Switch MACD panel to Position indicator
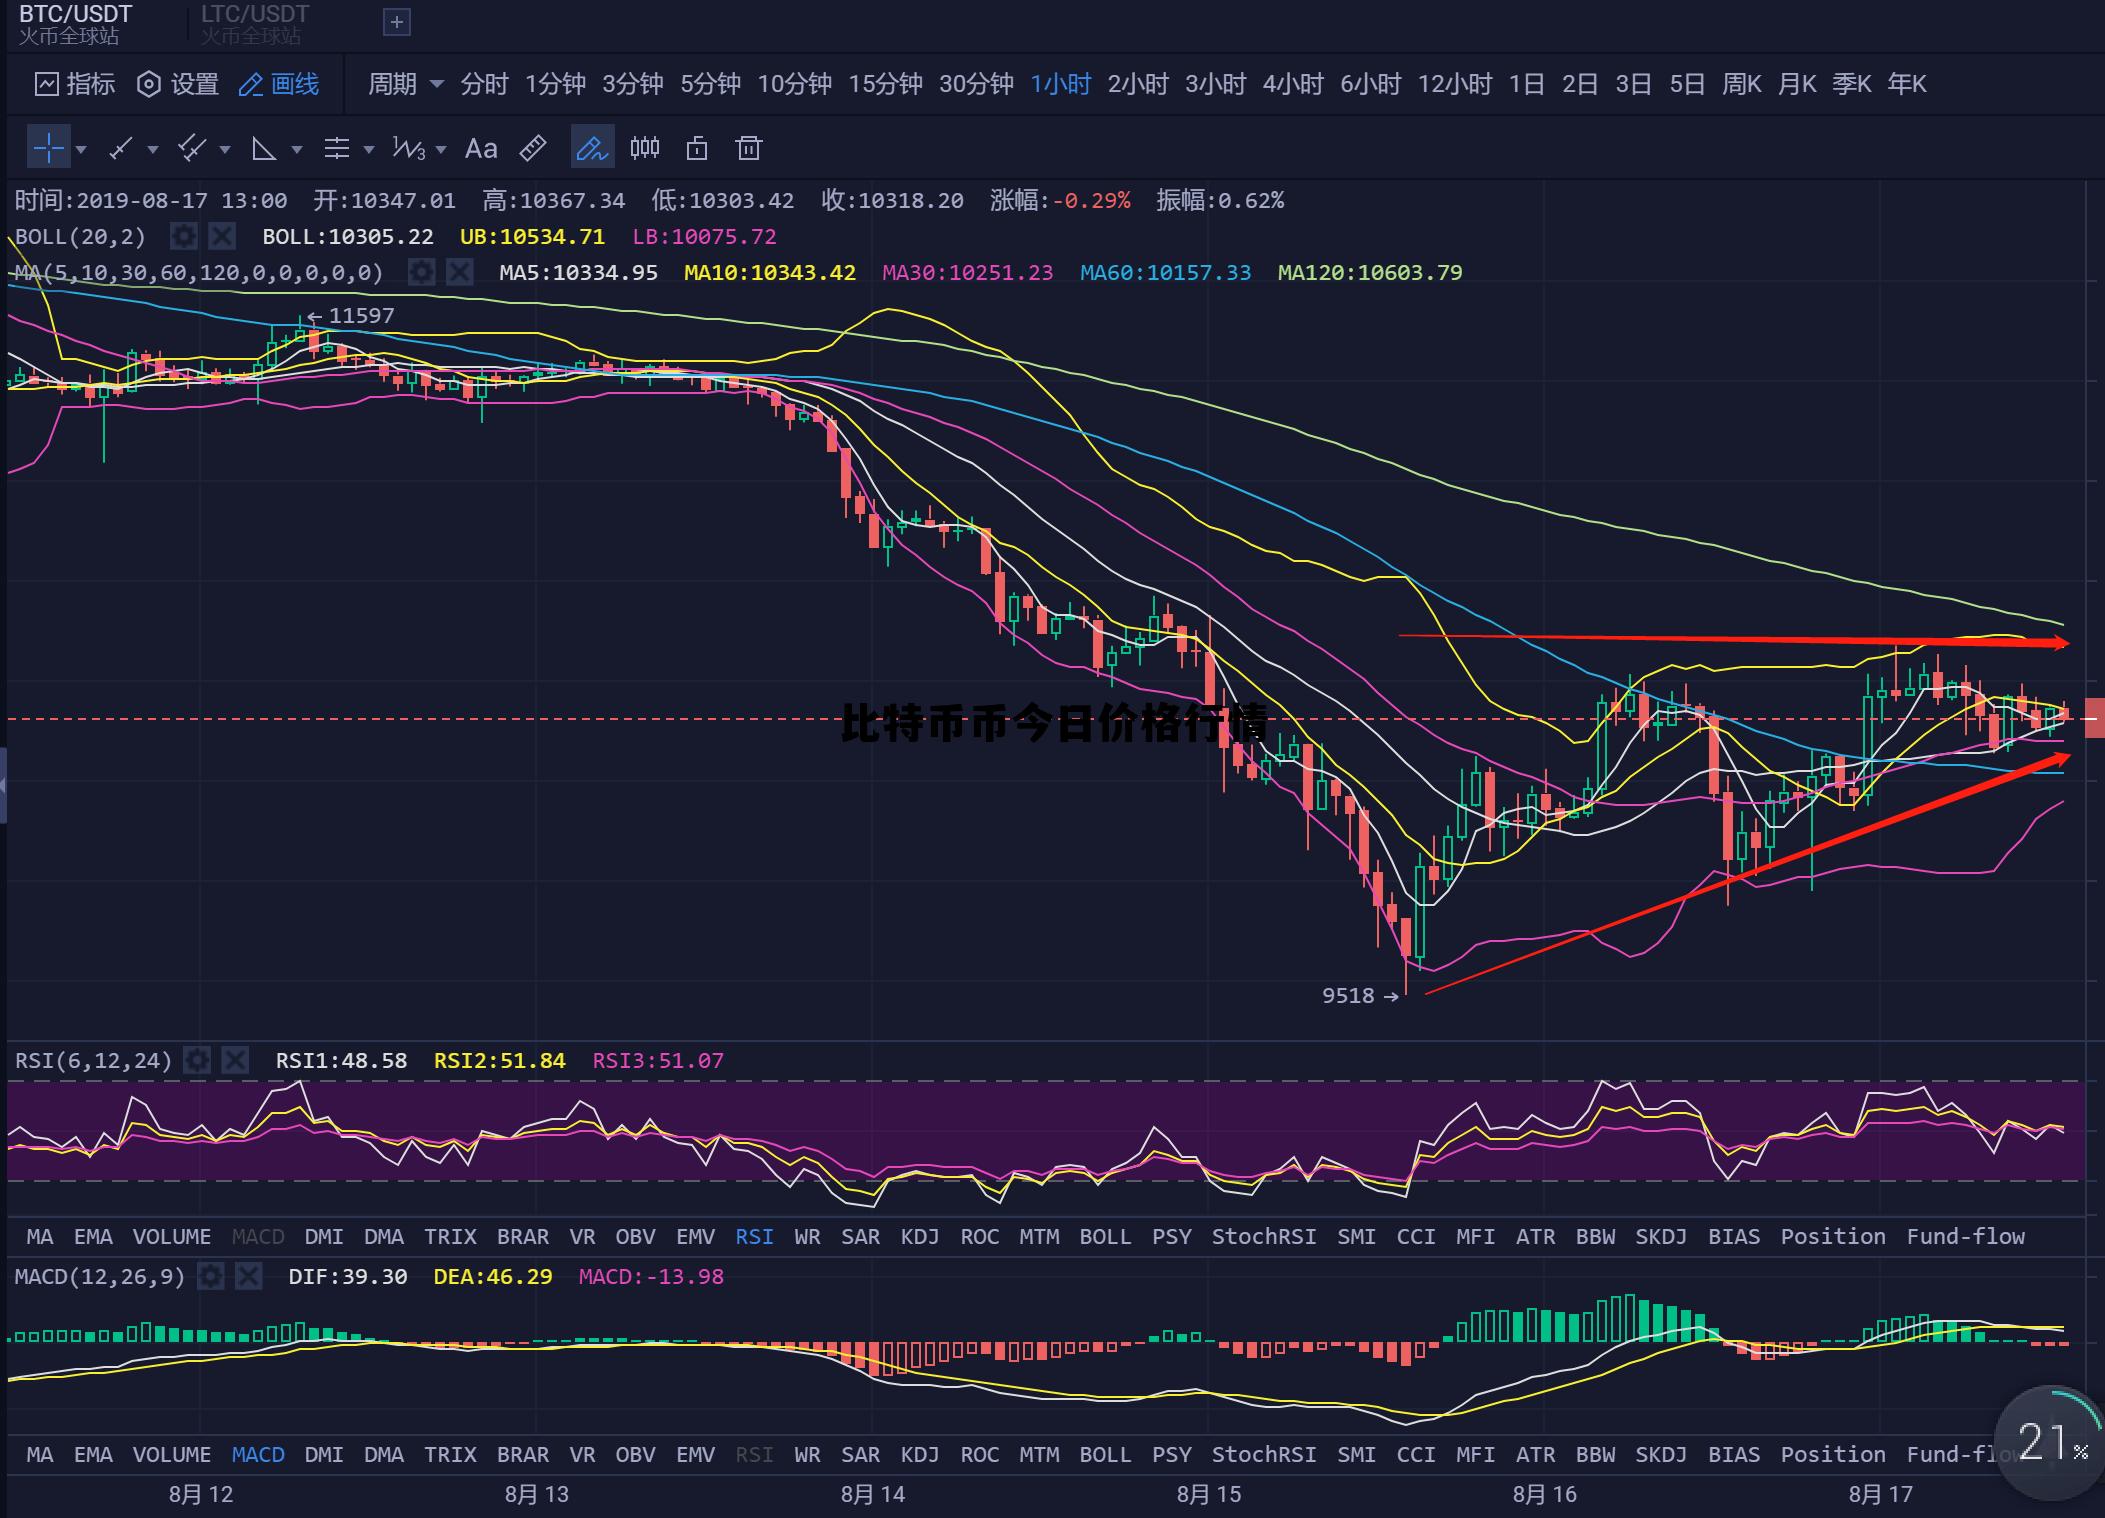2105x1518 pixels. pos(1833,1455)
